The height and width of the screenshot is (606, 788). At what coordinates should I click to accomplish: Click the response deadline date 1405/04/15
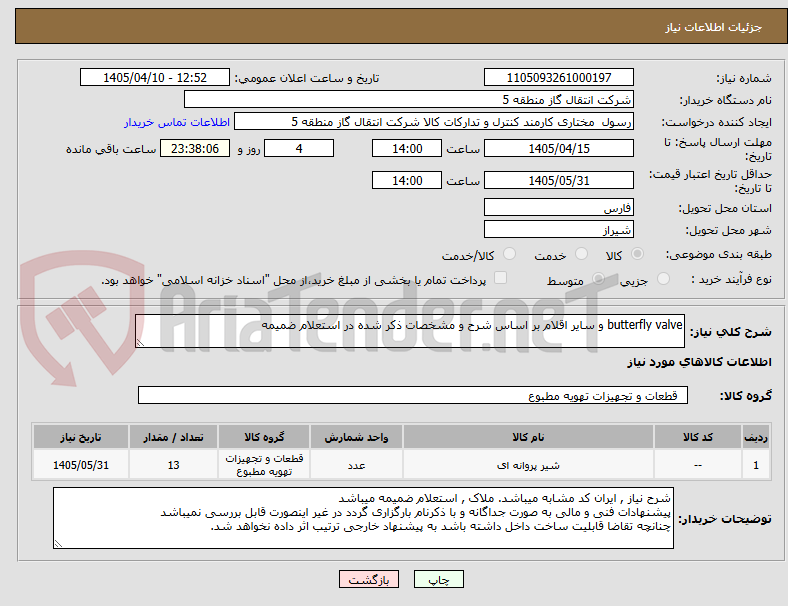tap(559, 148)
